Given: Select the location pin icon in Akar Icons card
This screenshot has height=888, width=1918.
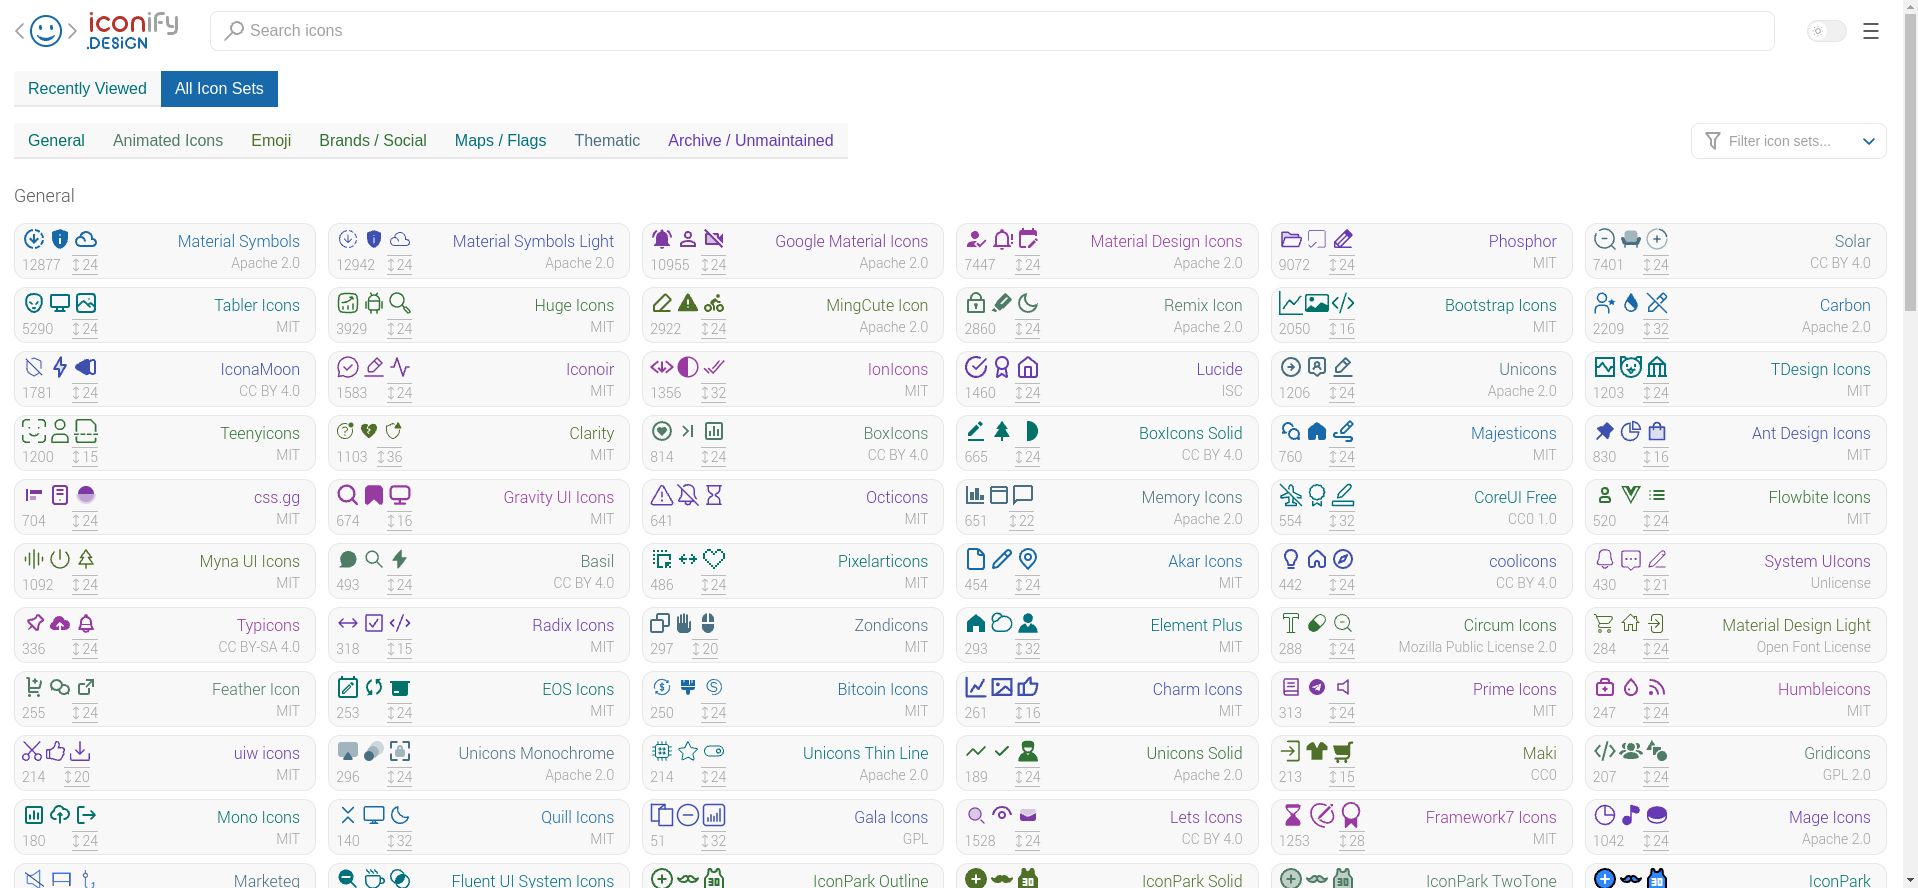Looking at the screenshot, I should tap(1028, 559).
